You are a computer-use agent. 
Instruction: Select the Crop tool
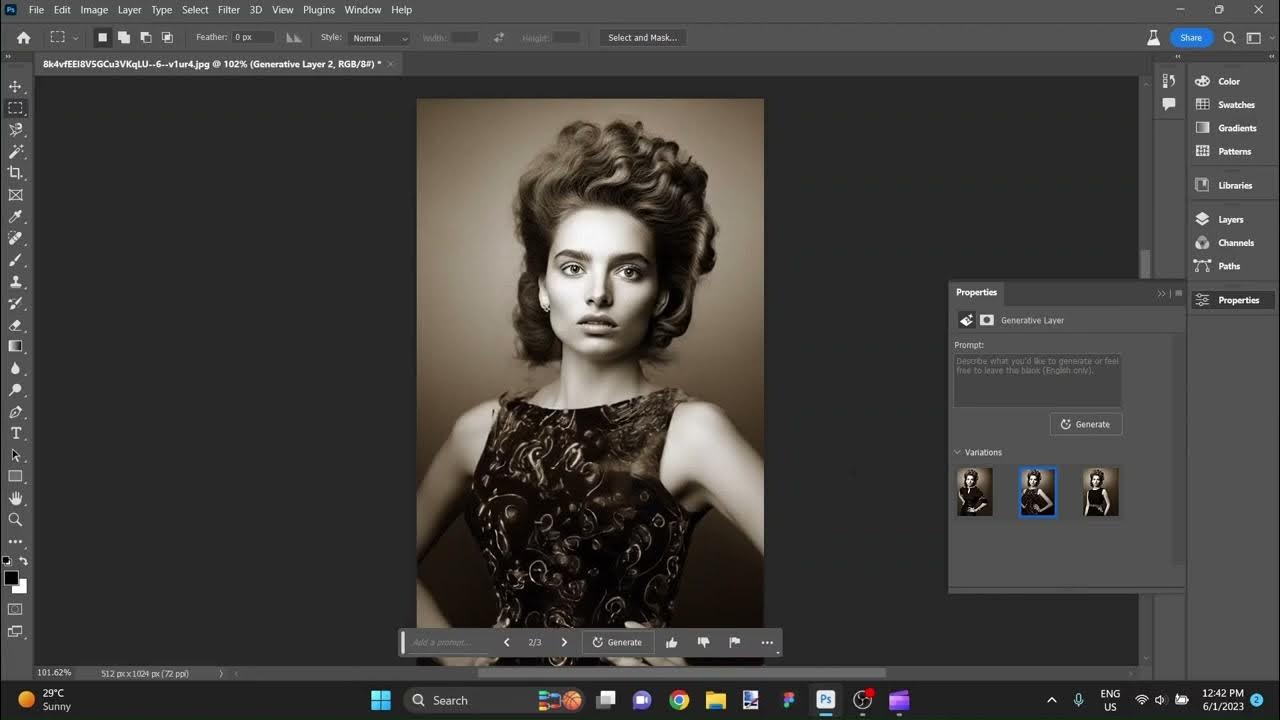[x=15, y=173]
